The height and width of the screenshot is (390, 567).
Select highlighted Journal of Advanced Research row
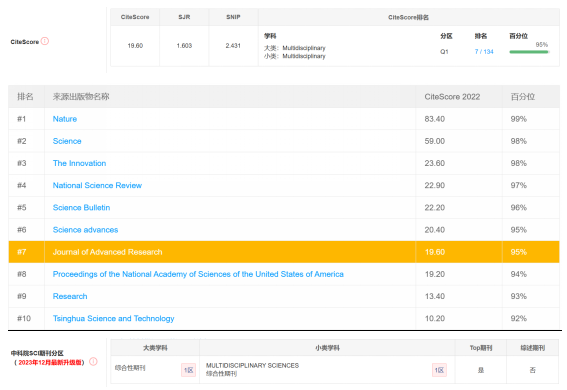pos(284,252)
